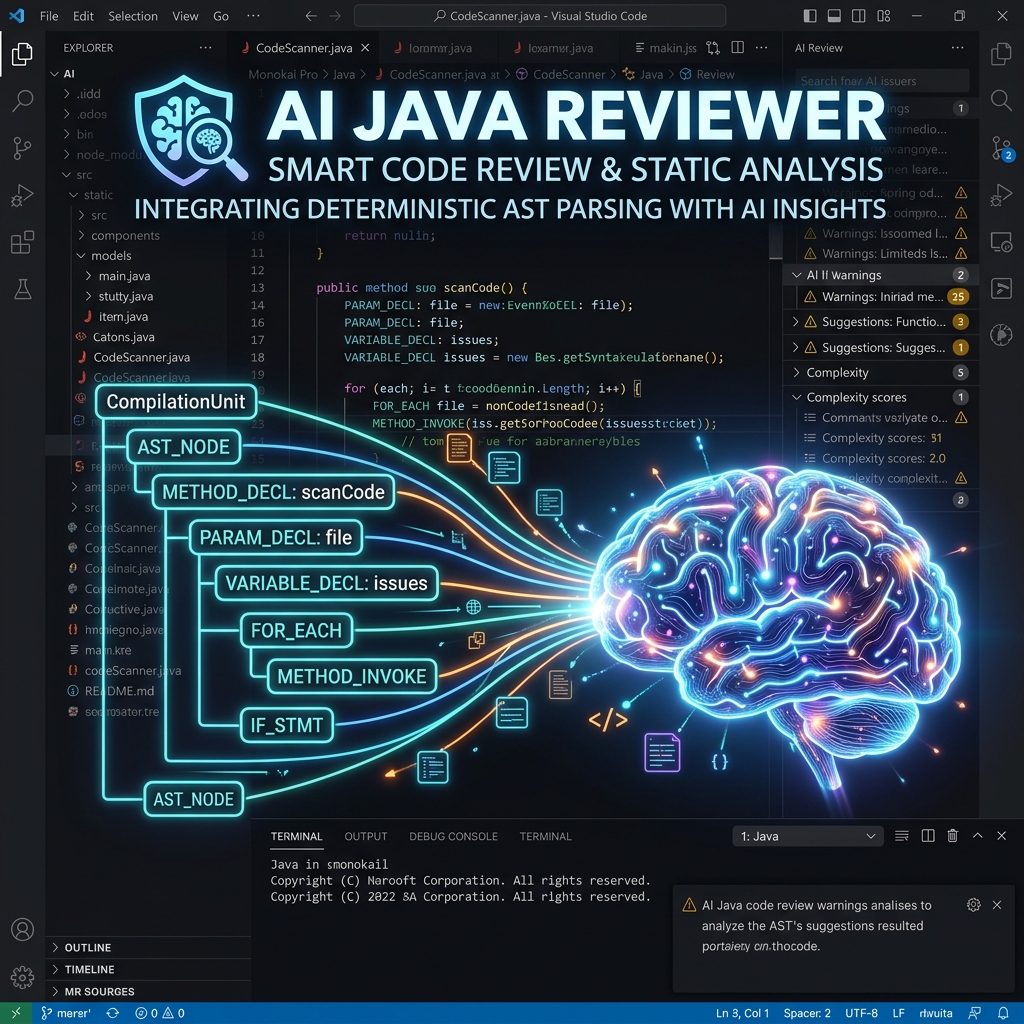This screenshot has height=1024, width=1024.
Task: Go back with the left arrow
Action: (312, 16)
